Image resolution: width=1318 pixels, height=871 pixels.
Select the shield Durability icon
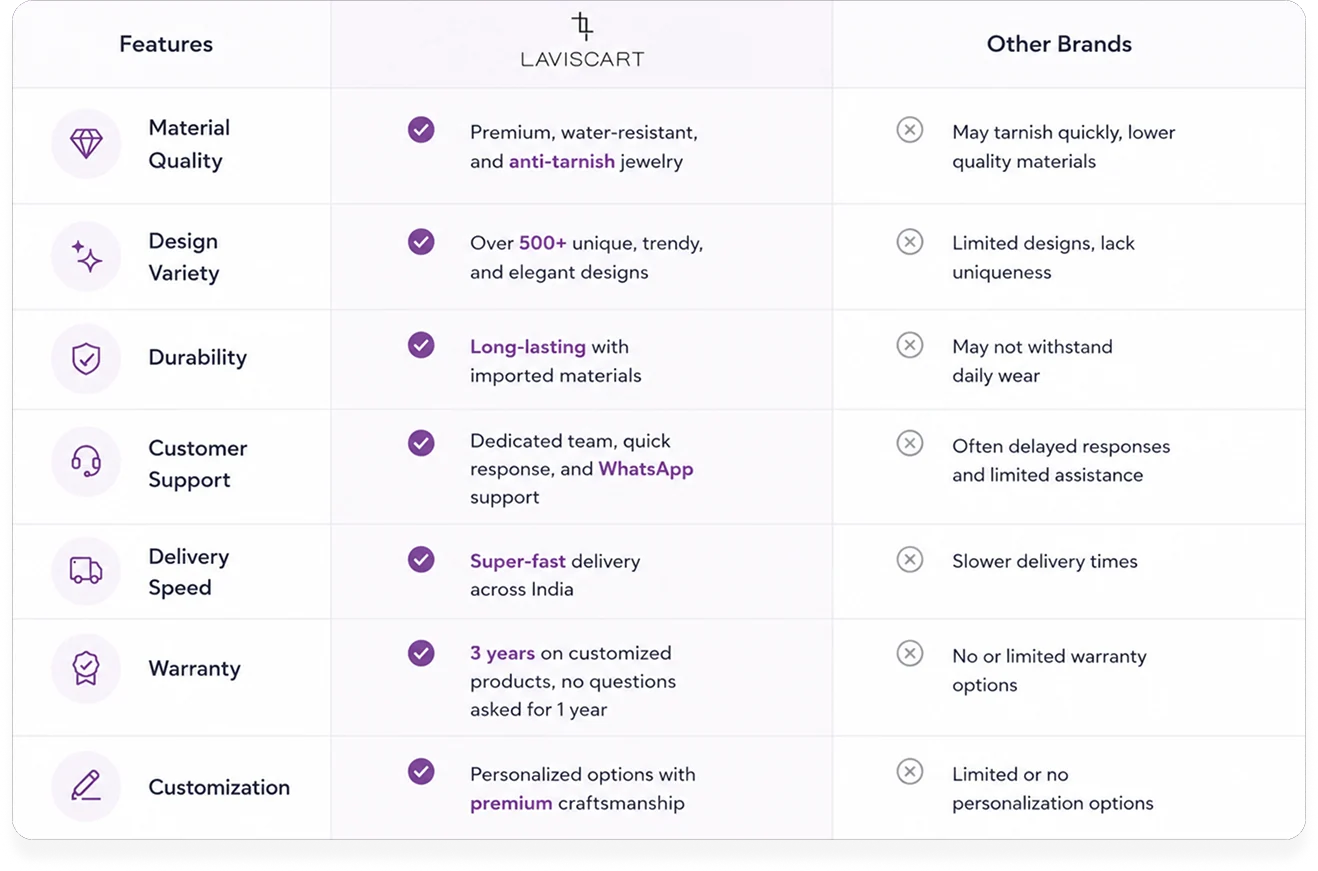(86, 358)
